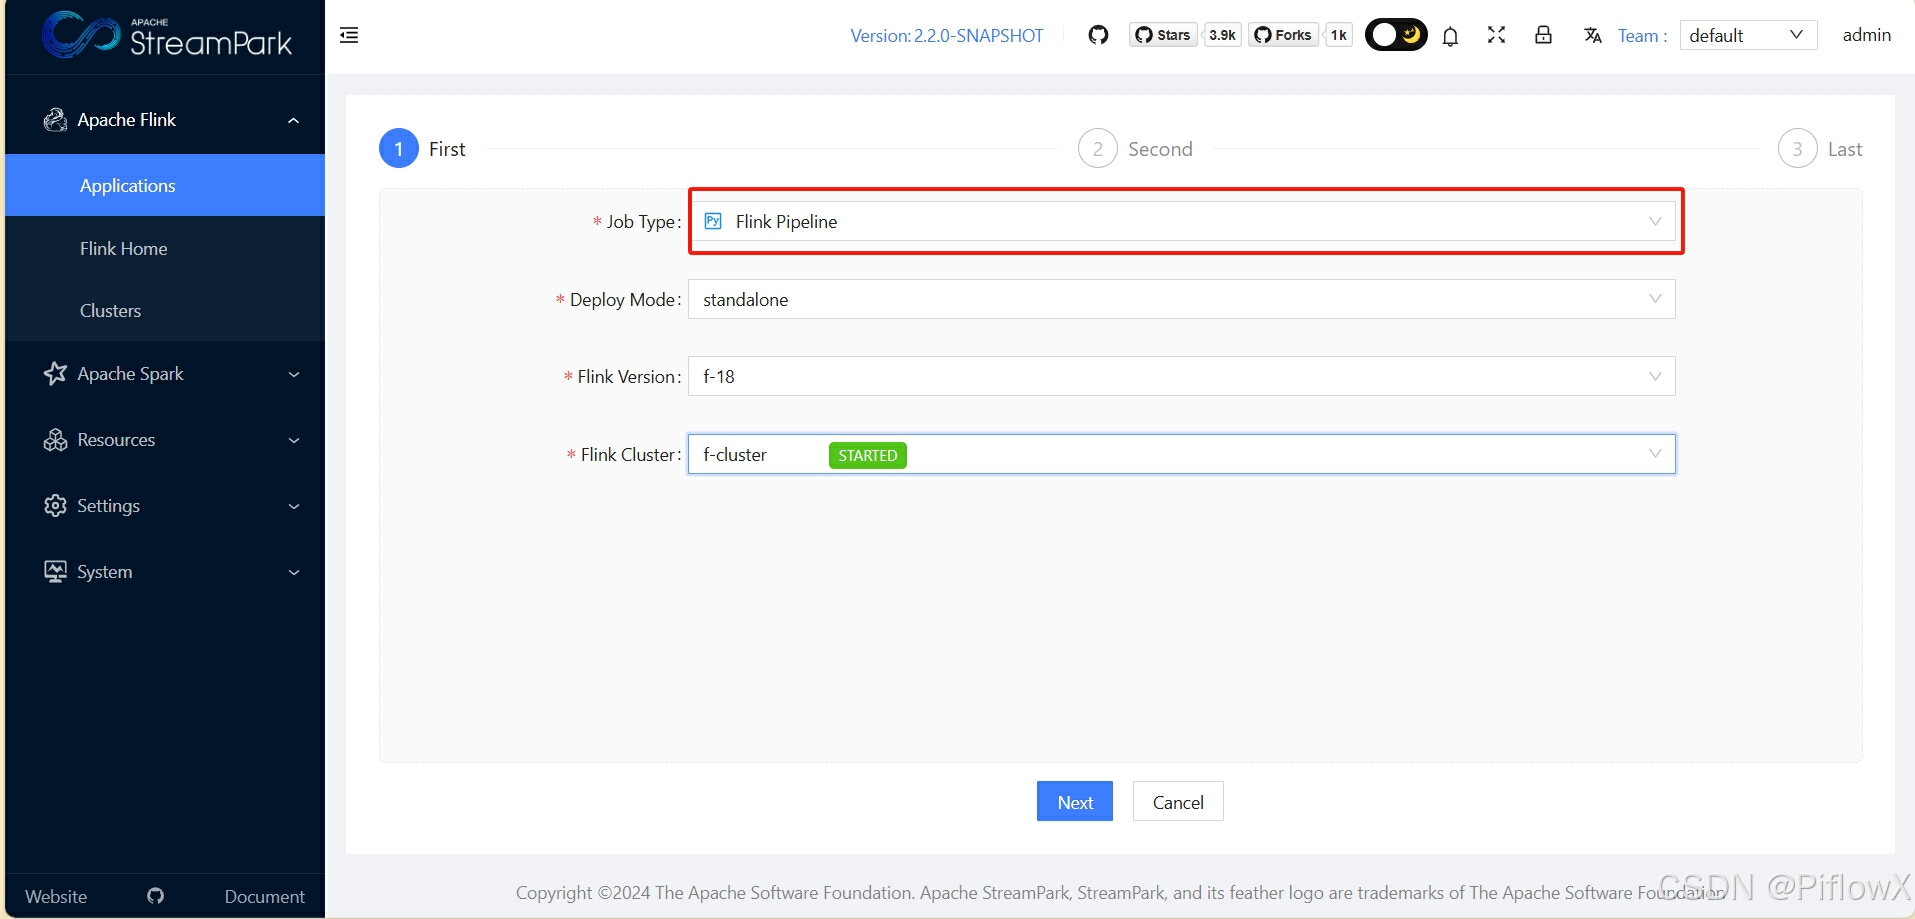Enter fullscreen using the expand icon
Screen dimensions: 1915x919
[x=1496, y=35]
